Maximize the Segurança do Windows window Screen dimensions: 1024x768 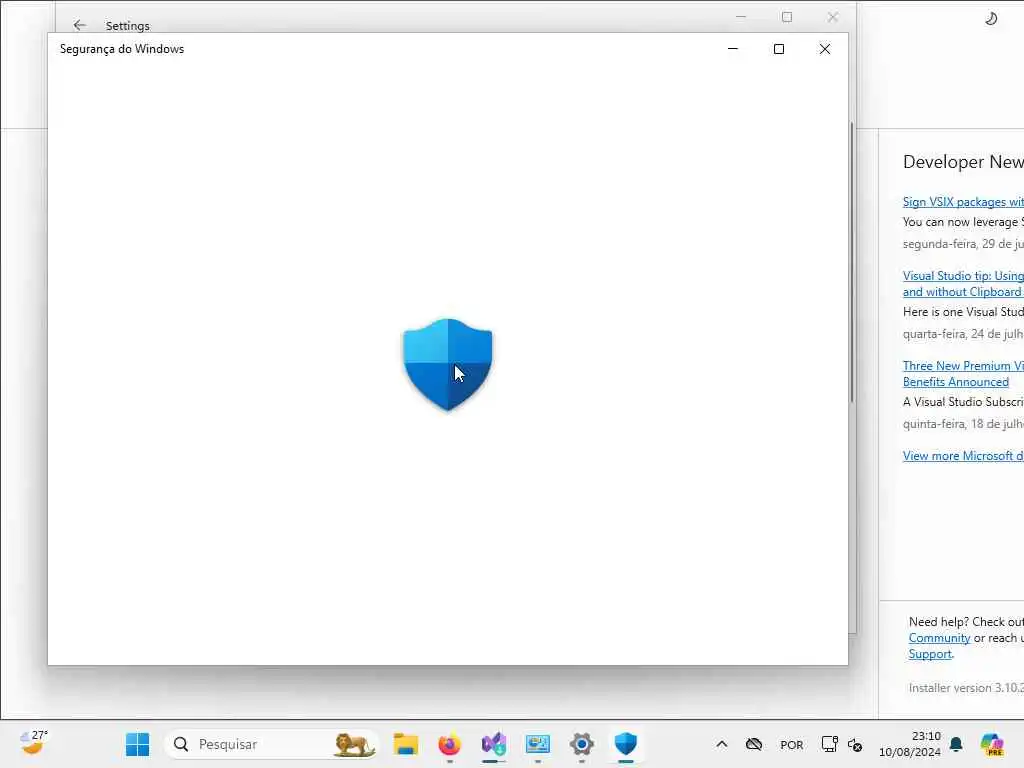click(778, 49)
